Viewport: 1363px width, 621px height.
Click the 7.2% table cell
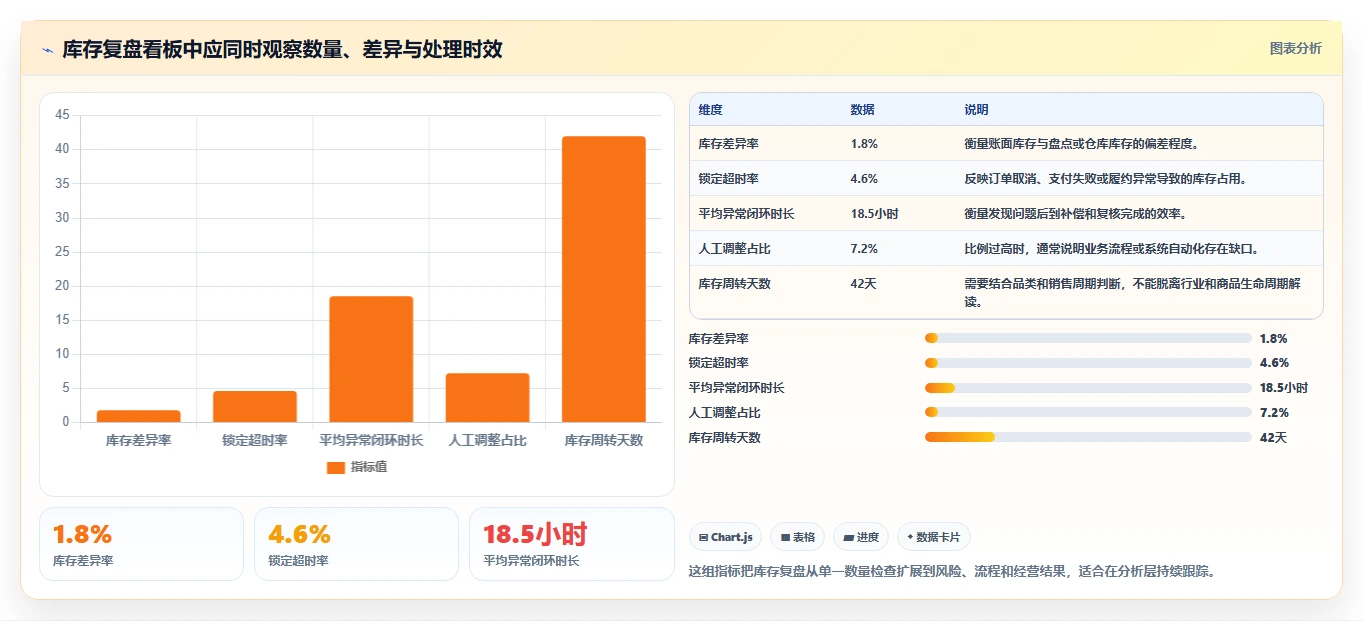click(864, 248)
